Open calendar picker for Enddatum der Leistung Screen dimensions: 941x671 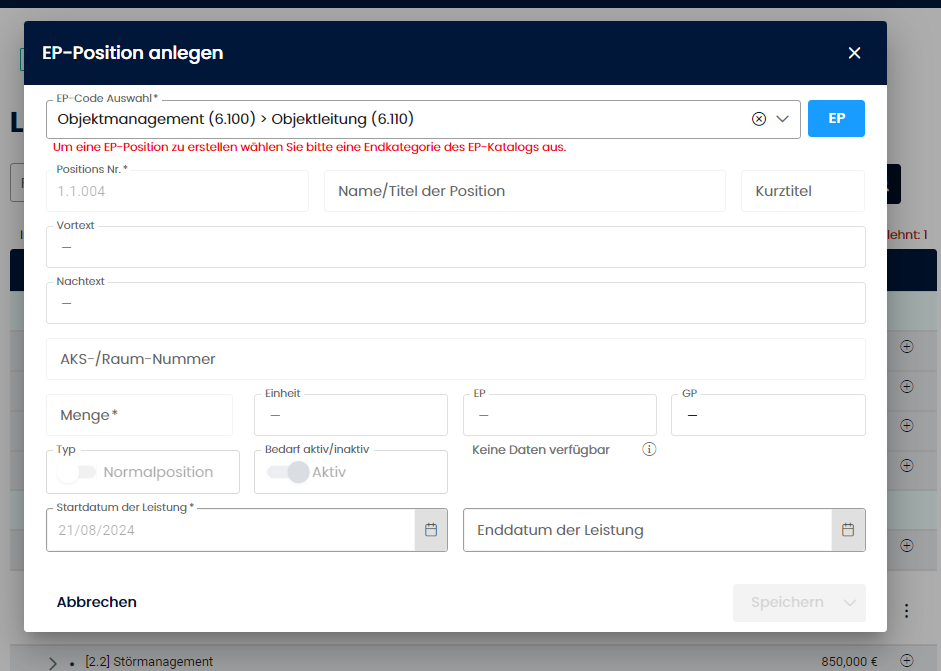click(848, 530)
